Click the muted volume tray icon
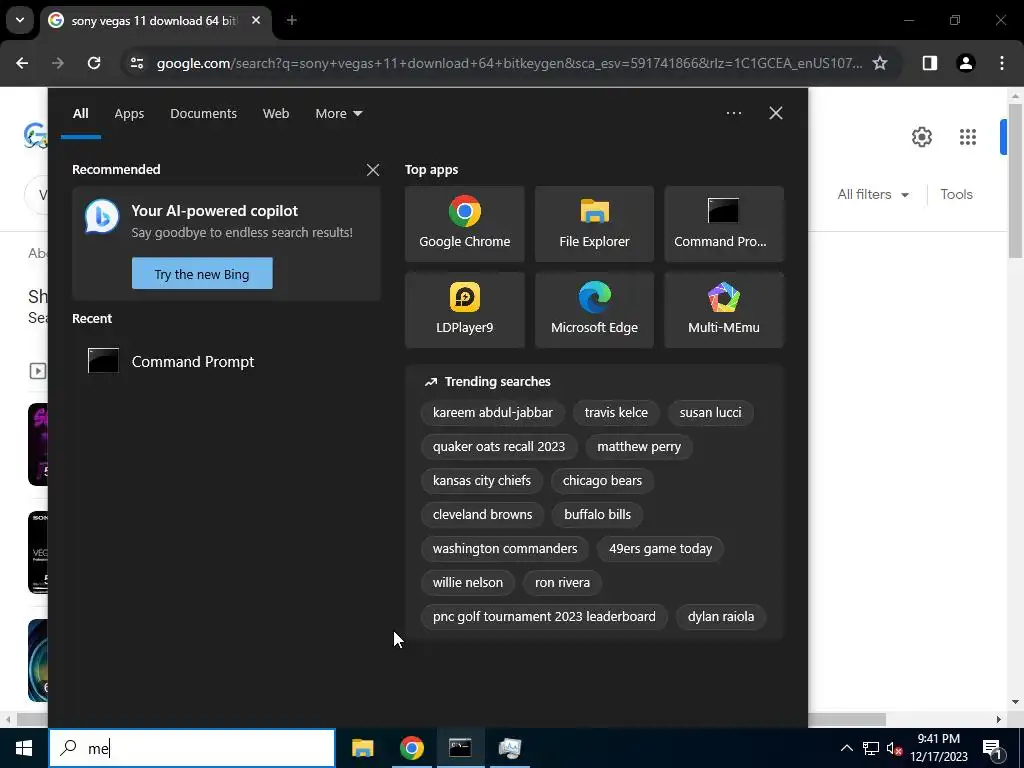Viewport: 1024px width, 768px height. coord(894,748)
